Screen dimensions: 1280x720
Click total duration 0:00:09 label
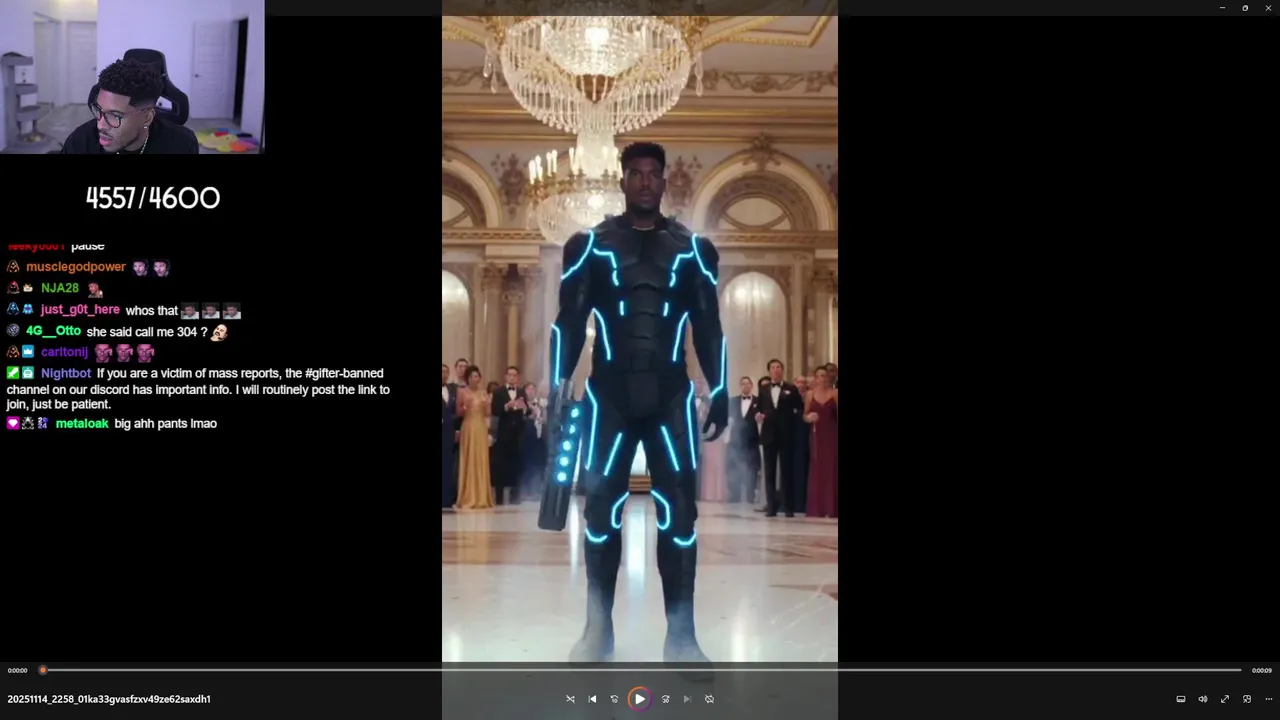(x=1262, y=670)
